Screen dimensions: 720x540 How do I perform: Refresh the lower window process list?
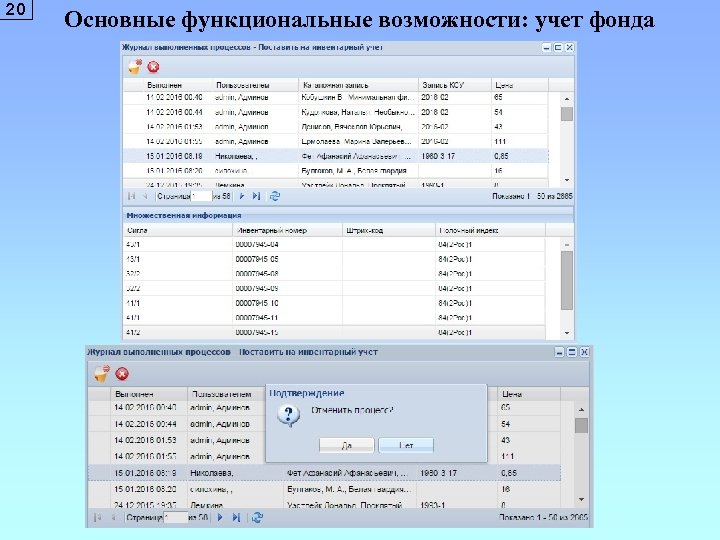click(x=257, y=518)
